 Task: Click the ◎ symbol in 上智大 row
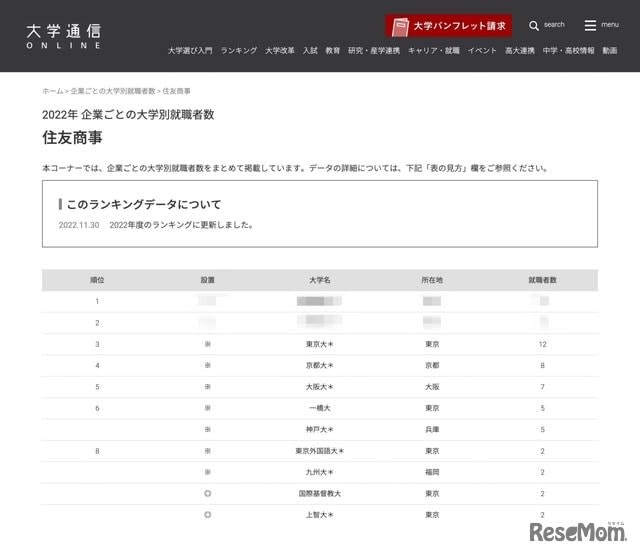click(208, 515)
